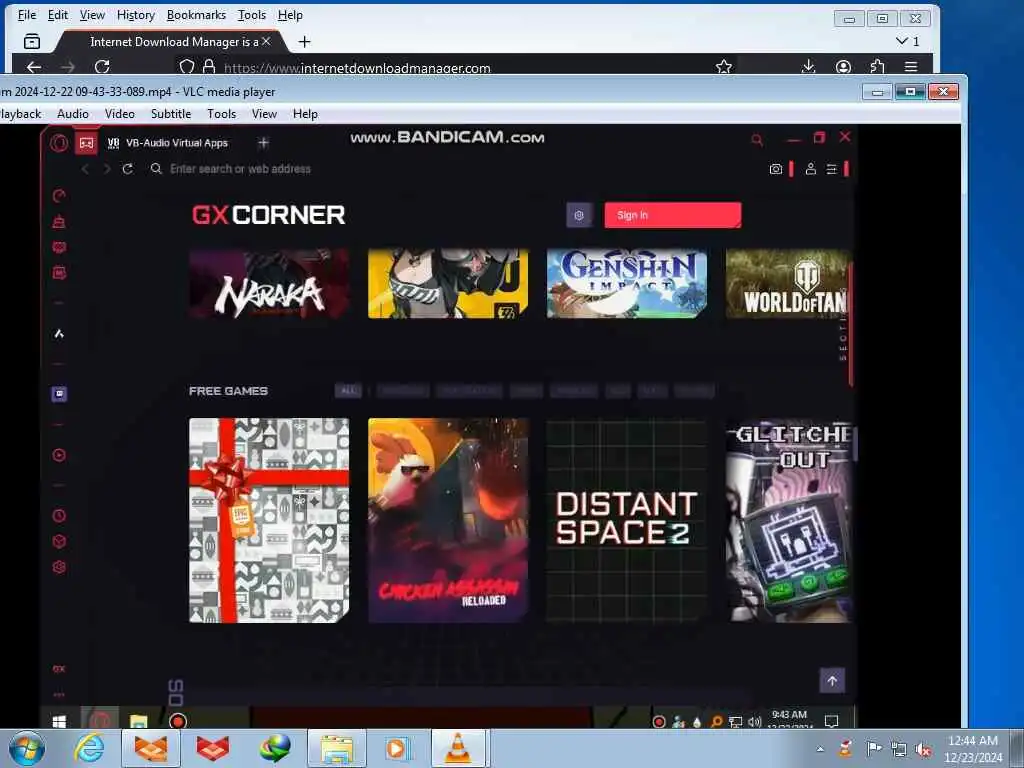Open the Firefox View icon left of the tab
The width and height of the screenshot is (1024, 768).
click(31, 42)
